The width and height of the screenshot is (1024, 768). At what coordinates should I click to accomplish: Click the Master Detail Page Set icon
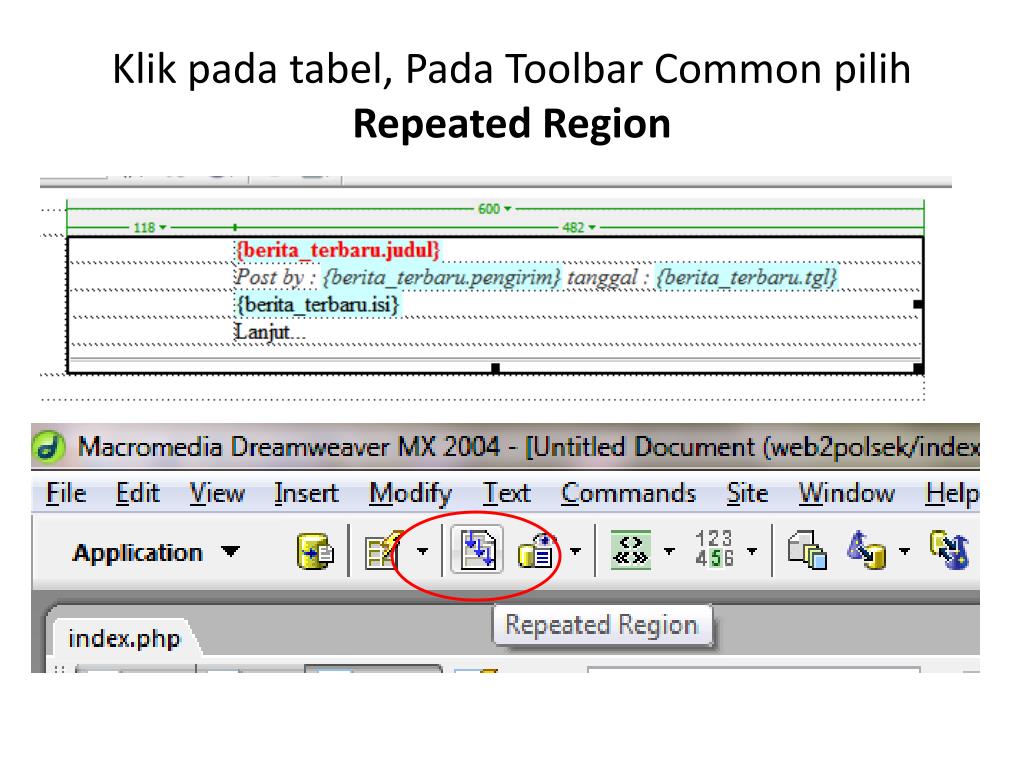[x=807, y=551]
